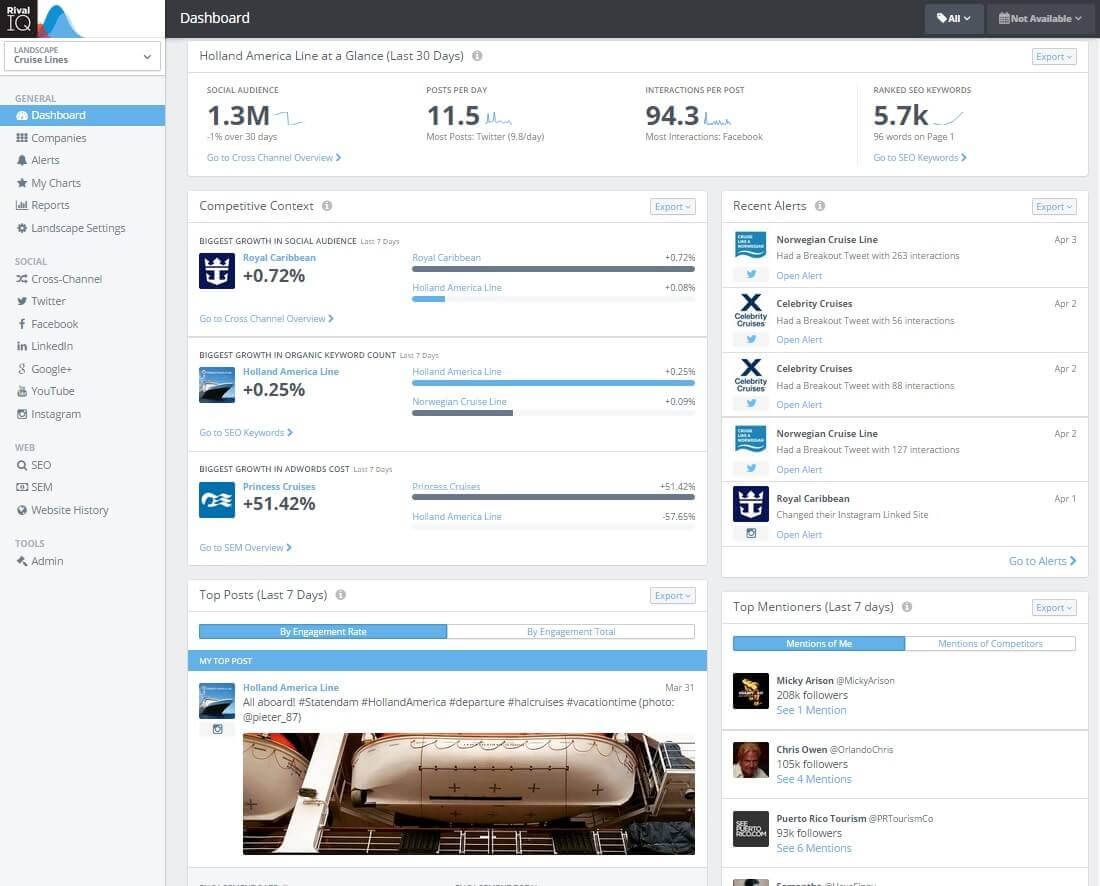Switch to Mentions of Competitors

pyautogui.click(x=990, y=643)
